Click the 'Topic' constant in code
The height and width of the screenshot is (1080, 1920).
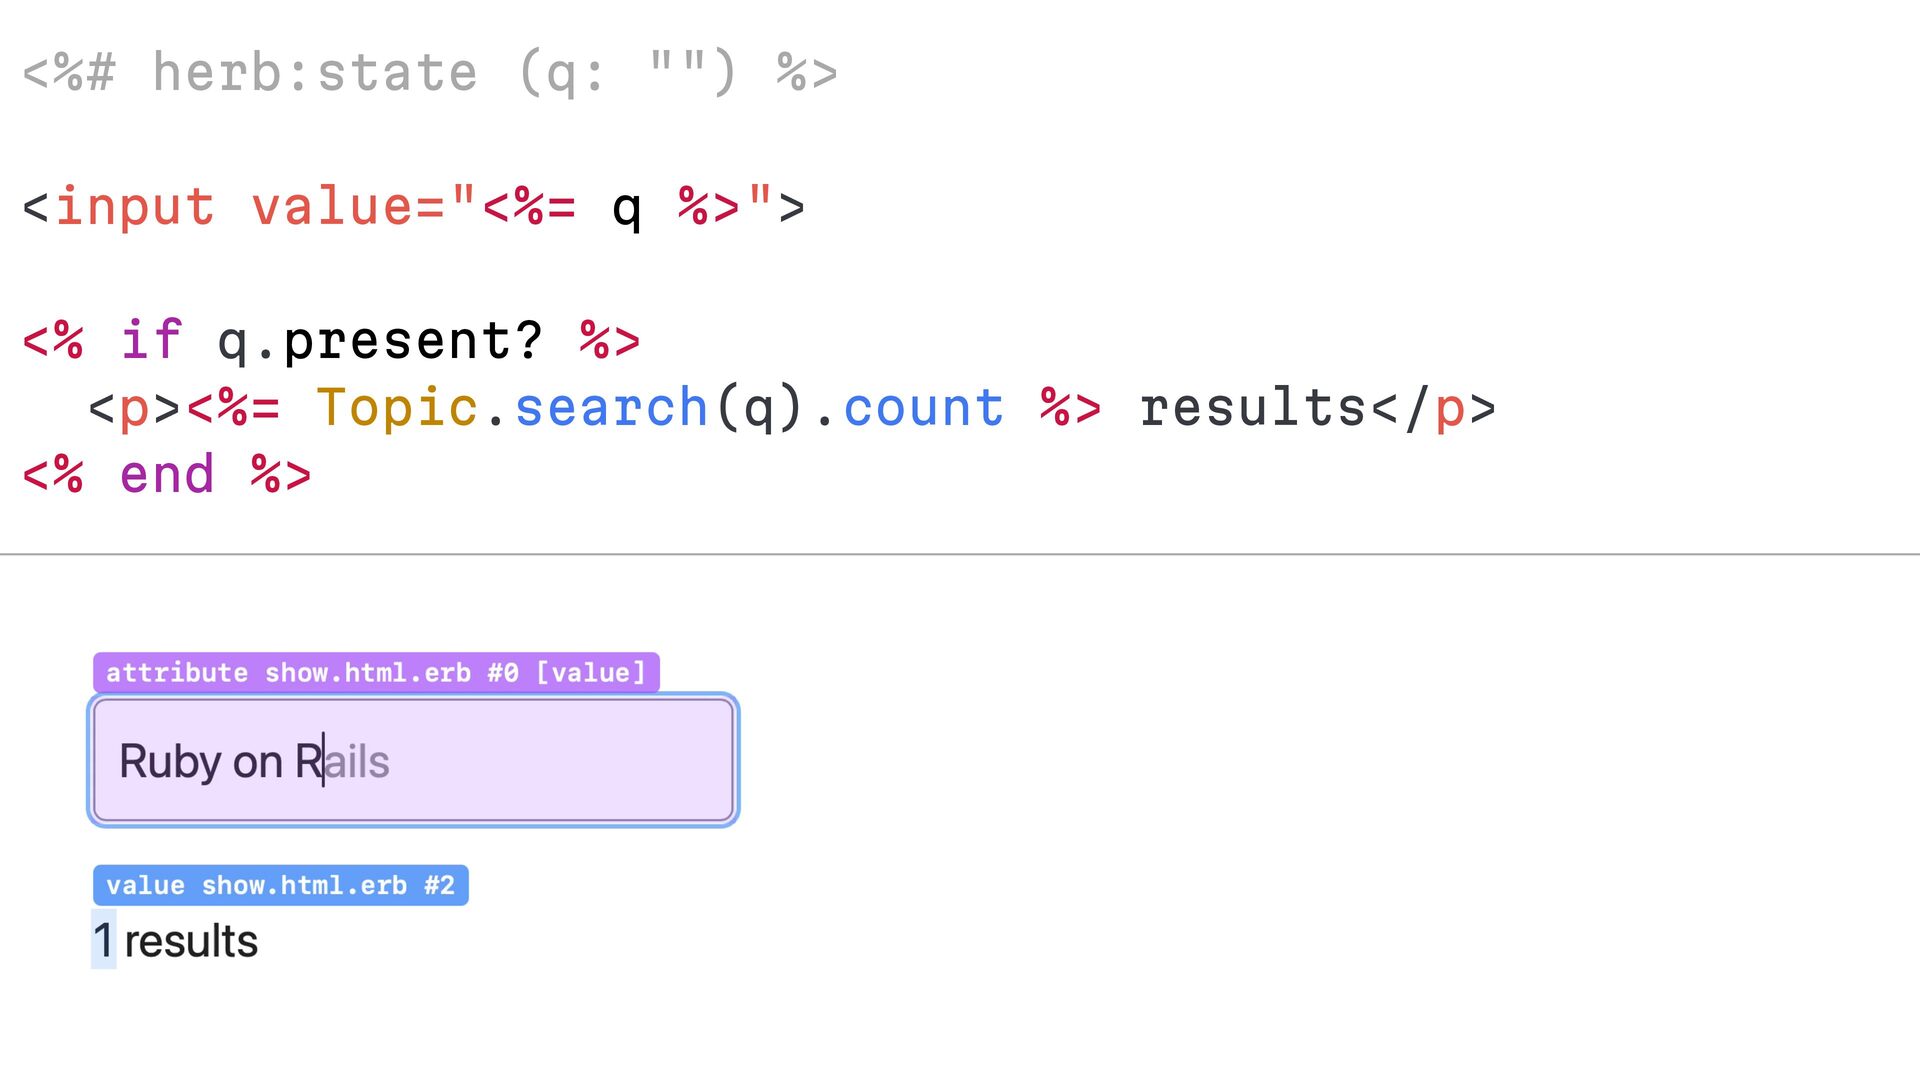[x=398, y=408]
